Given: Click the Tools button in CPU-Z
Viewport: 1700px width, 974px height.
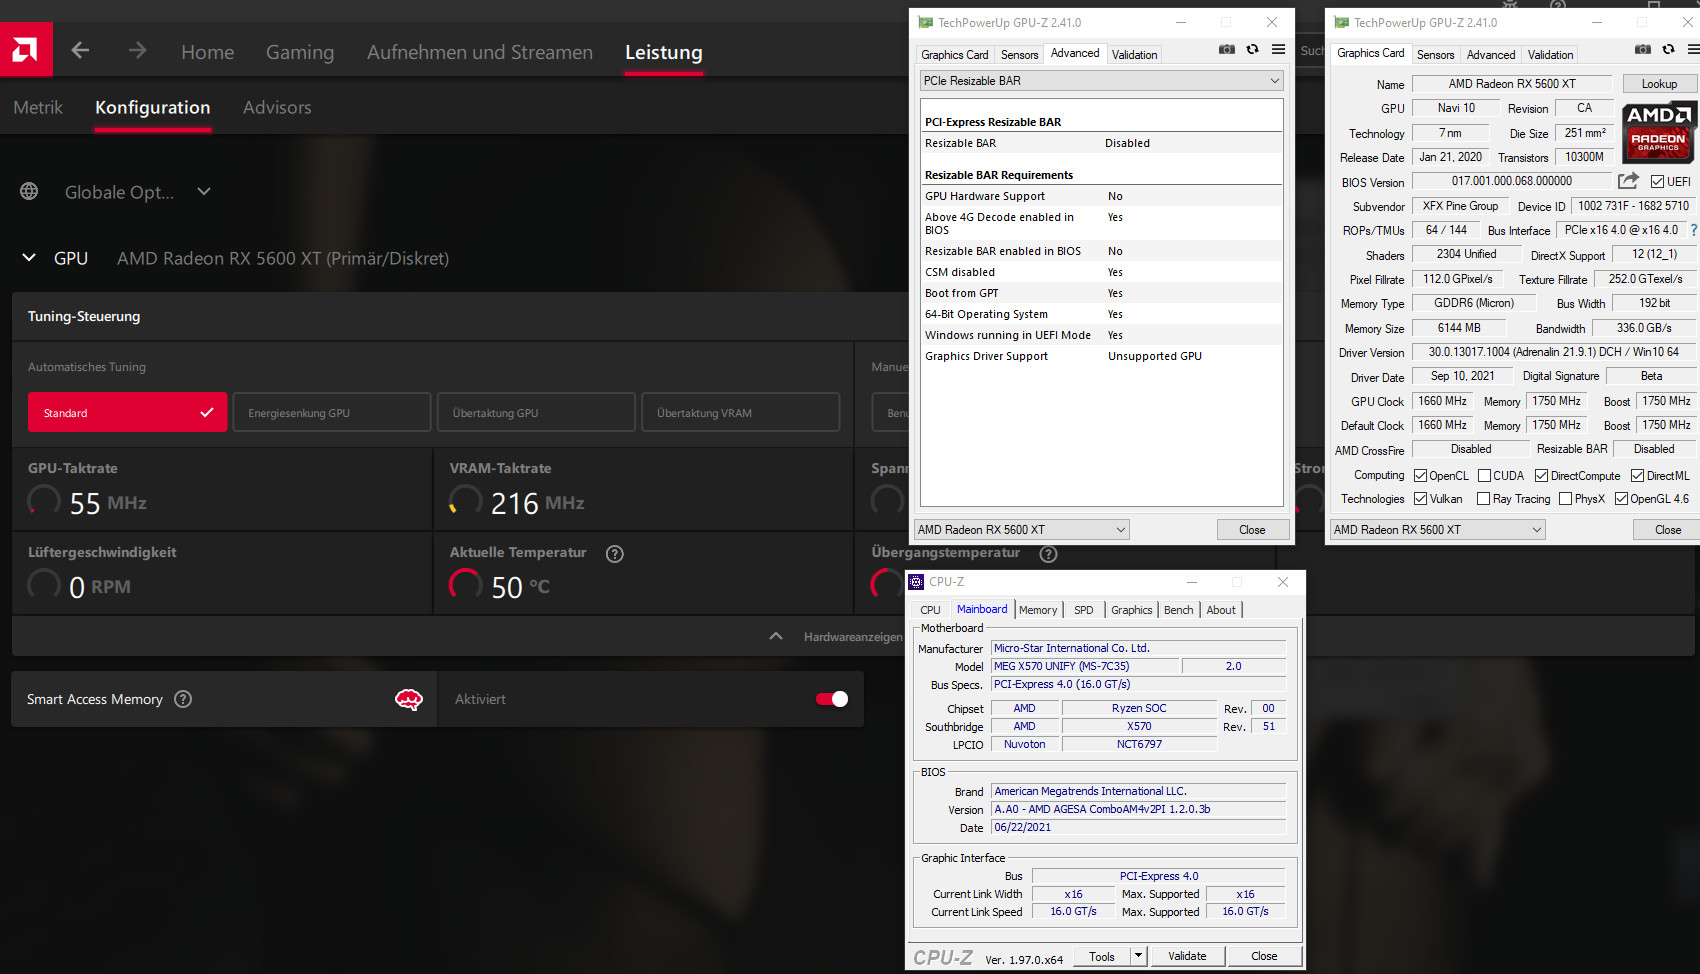Looking at the screenshot, I should coord(1102,956).
